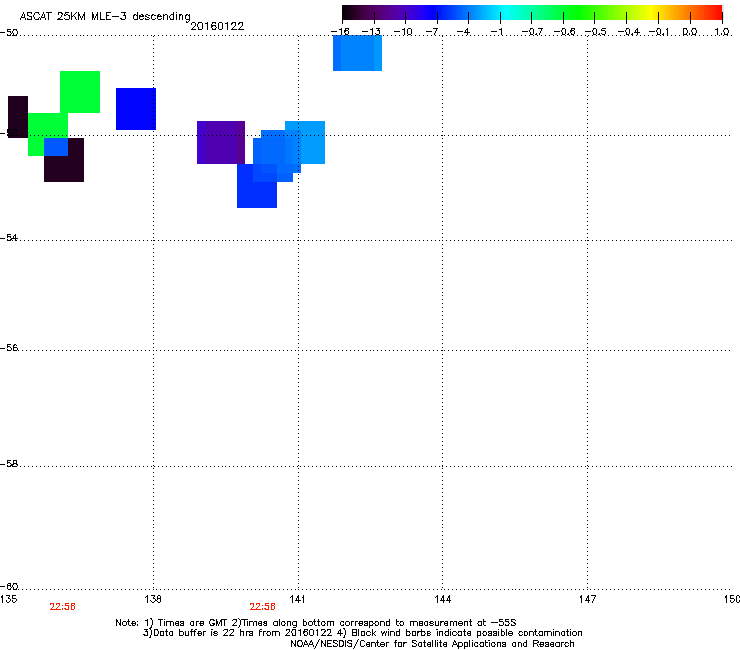Click the isolated light-blue data patch under the color bar
Screen dimensions: 740x650
(357, 53)
